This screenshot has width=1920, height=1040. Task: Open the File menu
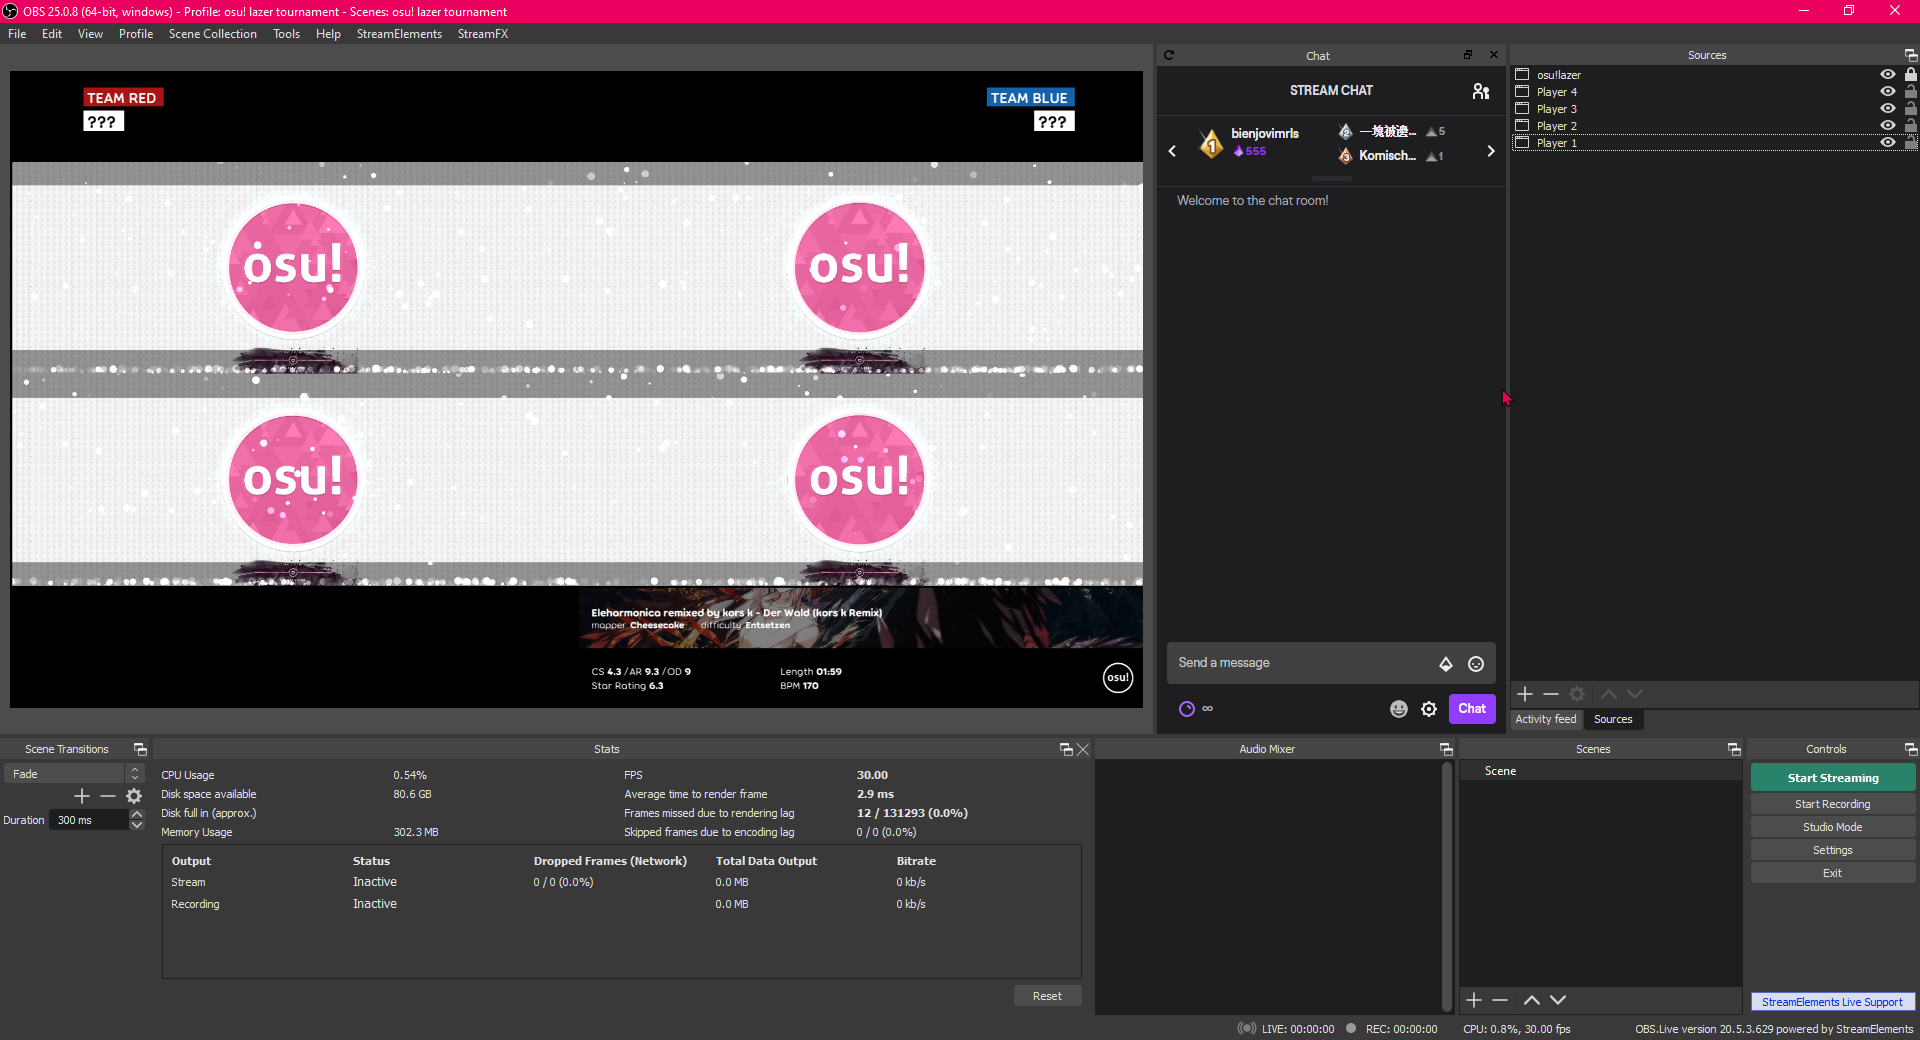[17, 34]
